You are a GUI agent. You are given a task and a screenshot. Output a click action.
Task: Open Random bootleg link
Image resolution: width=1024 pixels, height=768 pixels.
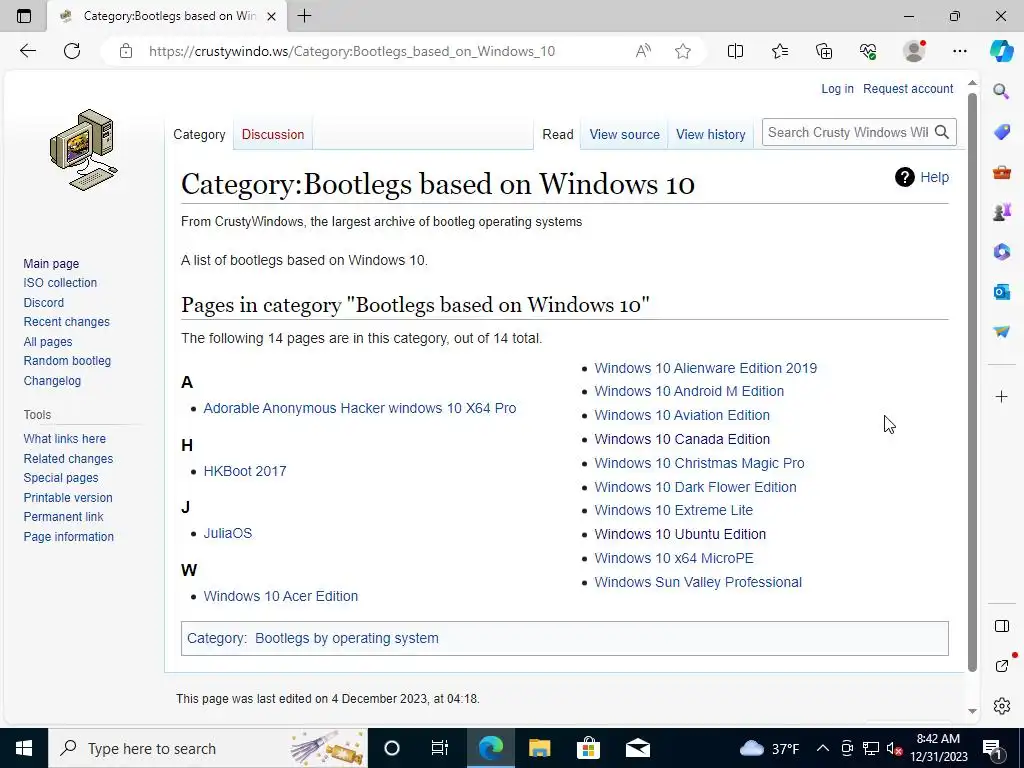point(67,360)
